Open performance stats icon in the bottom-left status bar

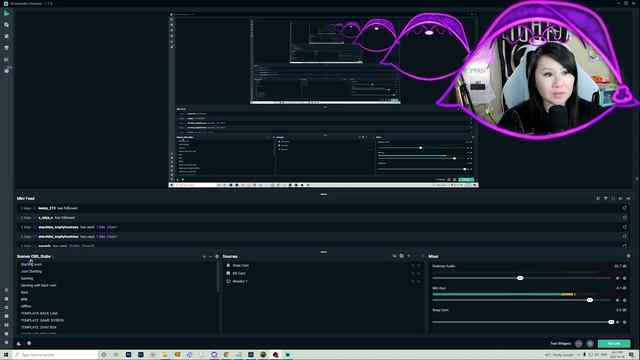coord(19,343)
